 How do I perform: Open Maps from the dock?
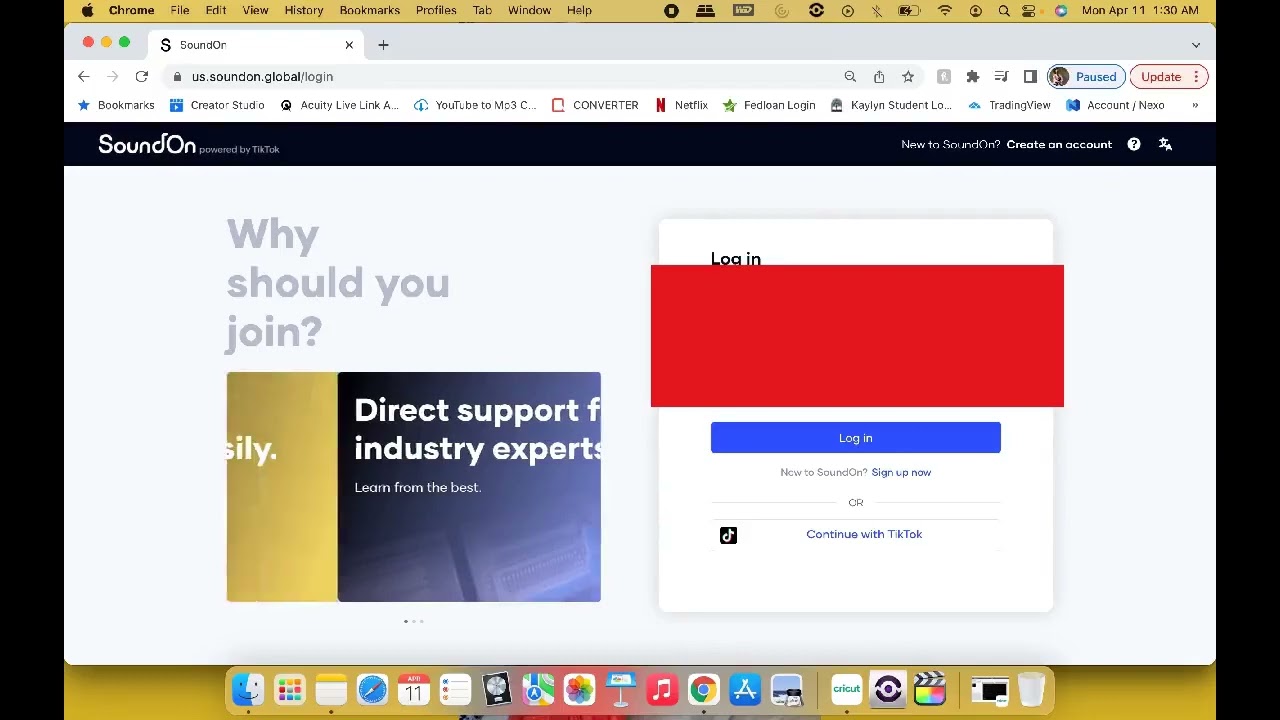pyautogui.click(x=538, y=690)
